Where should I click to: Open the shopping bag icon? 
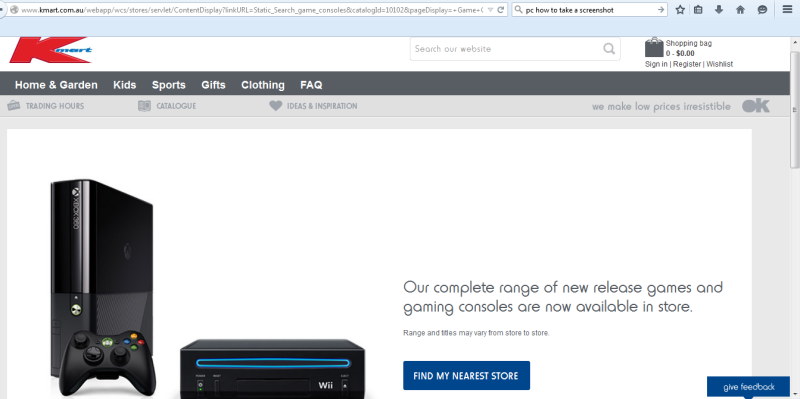tap(654, 47)
